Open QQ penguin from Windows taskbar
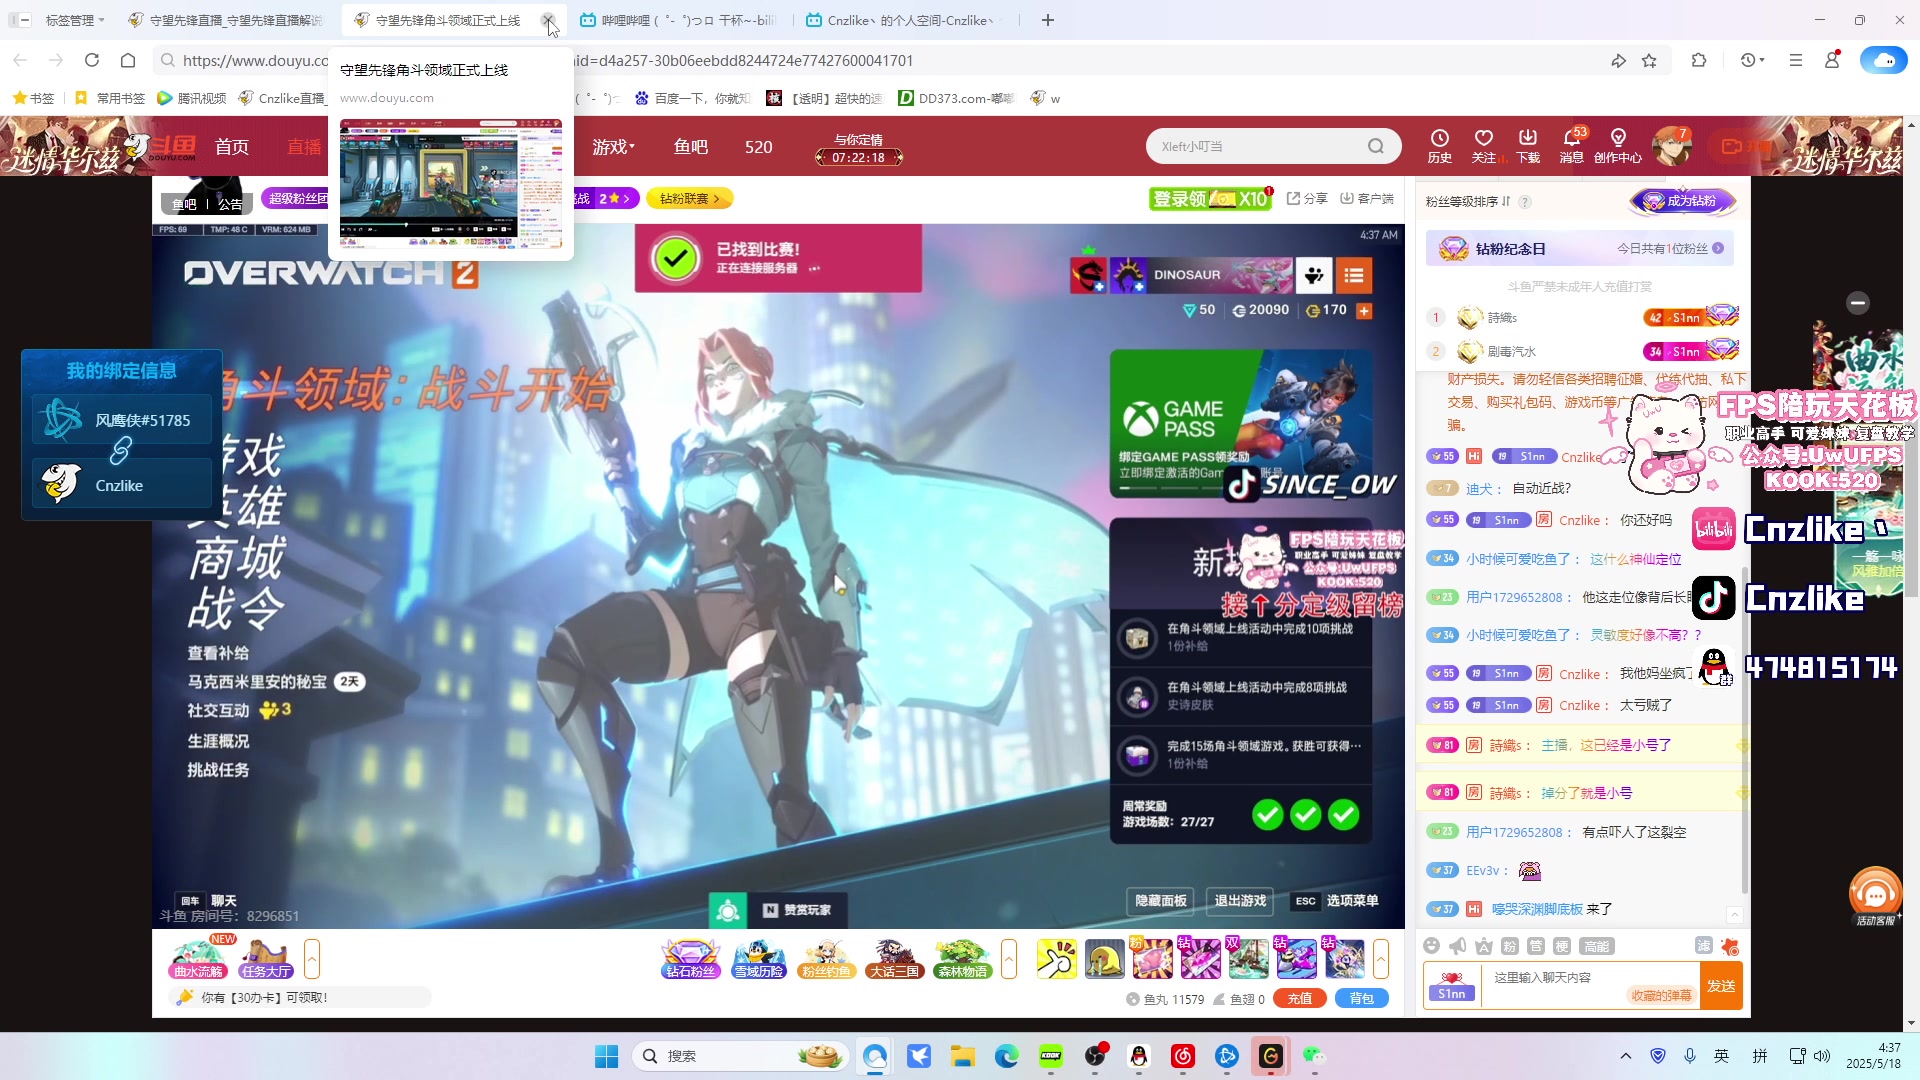This screenshot has height=1080, width=1920. pyautogui.click(x=1139, y=1056)
